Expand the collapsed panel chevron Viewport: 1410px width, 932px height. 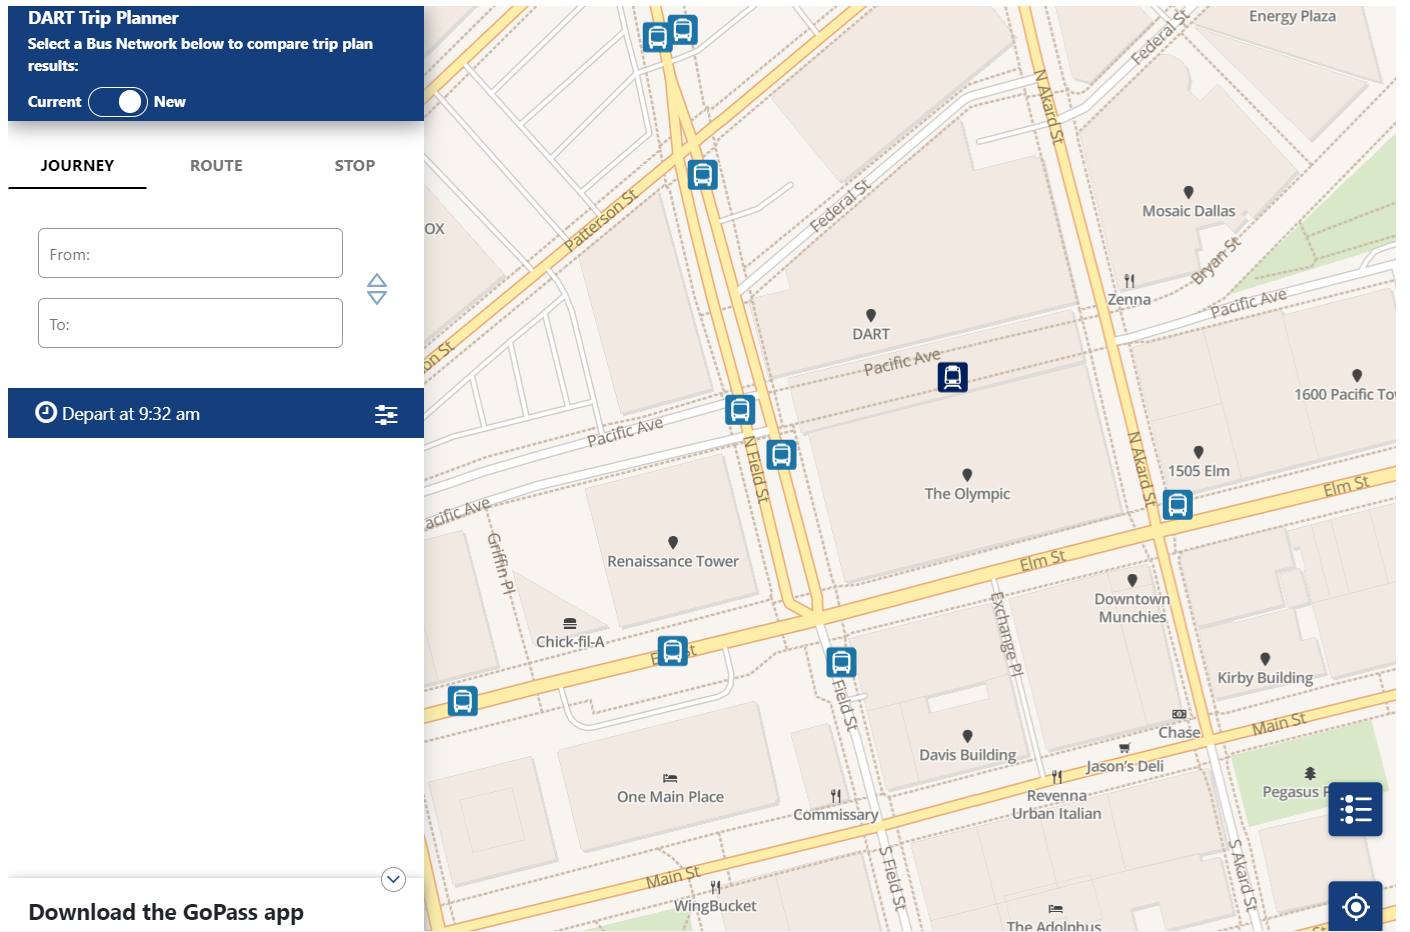pyautogui.click(x=393, y=879)
